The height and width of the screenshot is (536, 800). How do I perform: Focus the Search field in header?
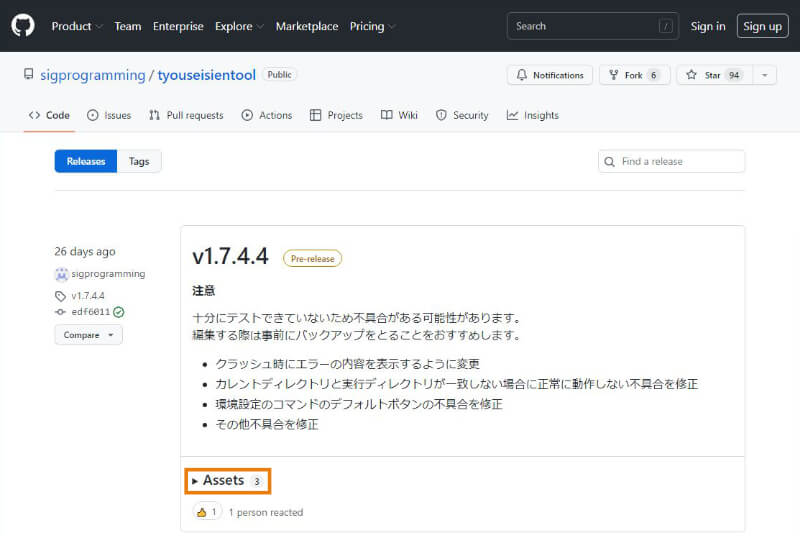(x=592, y=26)
